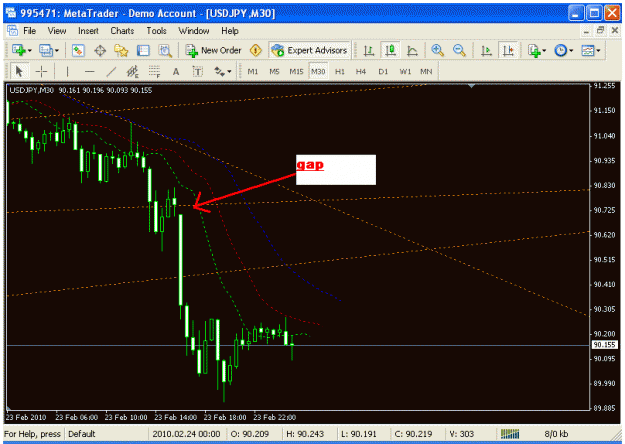The width and height of the screenshot is (625, 444).
Task: Choose the Text 'A' tool
Action: point(176,72)
